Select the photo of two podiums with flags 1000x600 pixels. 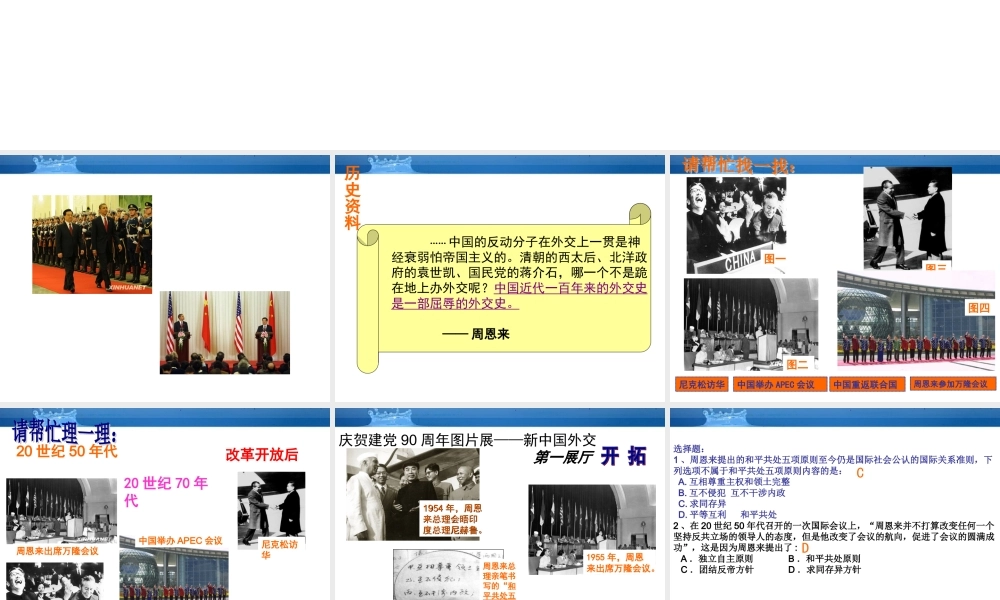225,332
